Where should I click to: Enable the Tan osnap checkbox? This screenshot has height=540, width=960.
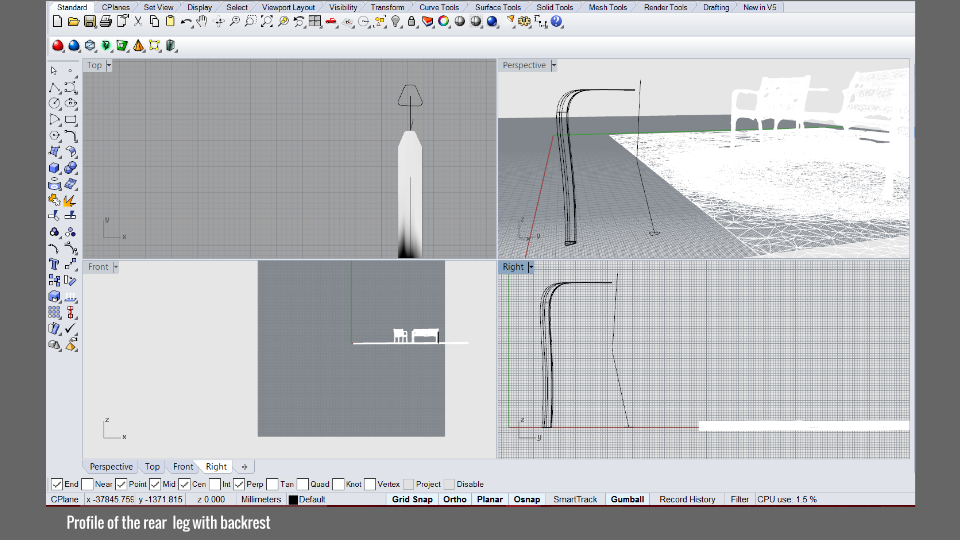coord(273,484)
